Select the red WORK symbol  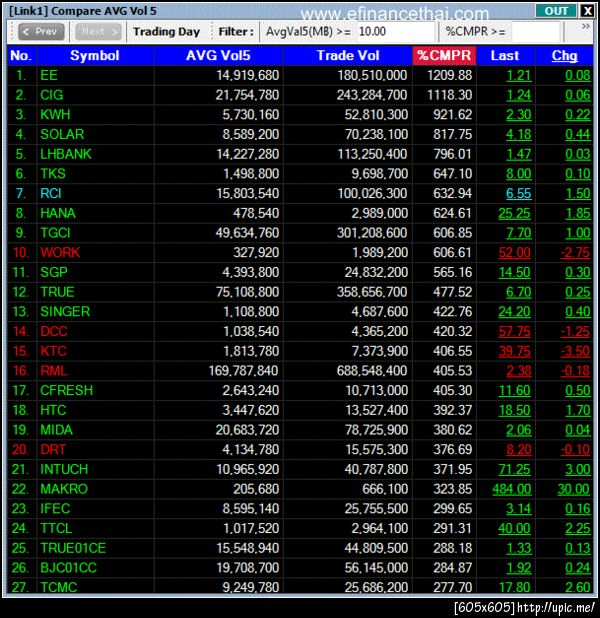click(60, 253)
